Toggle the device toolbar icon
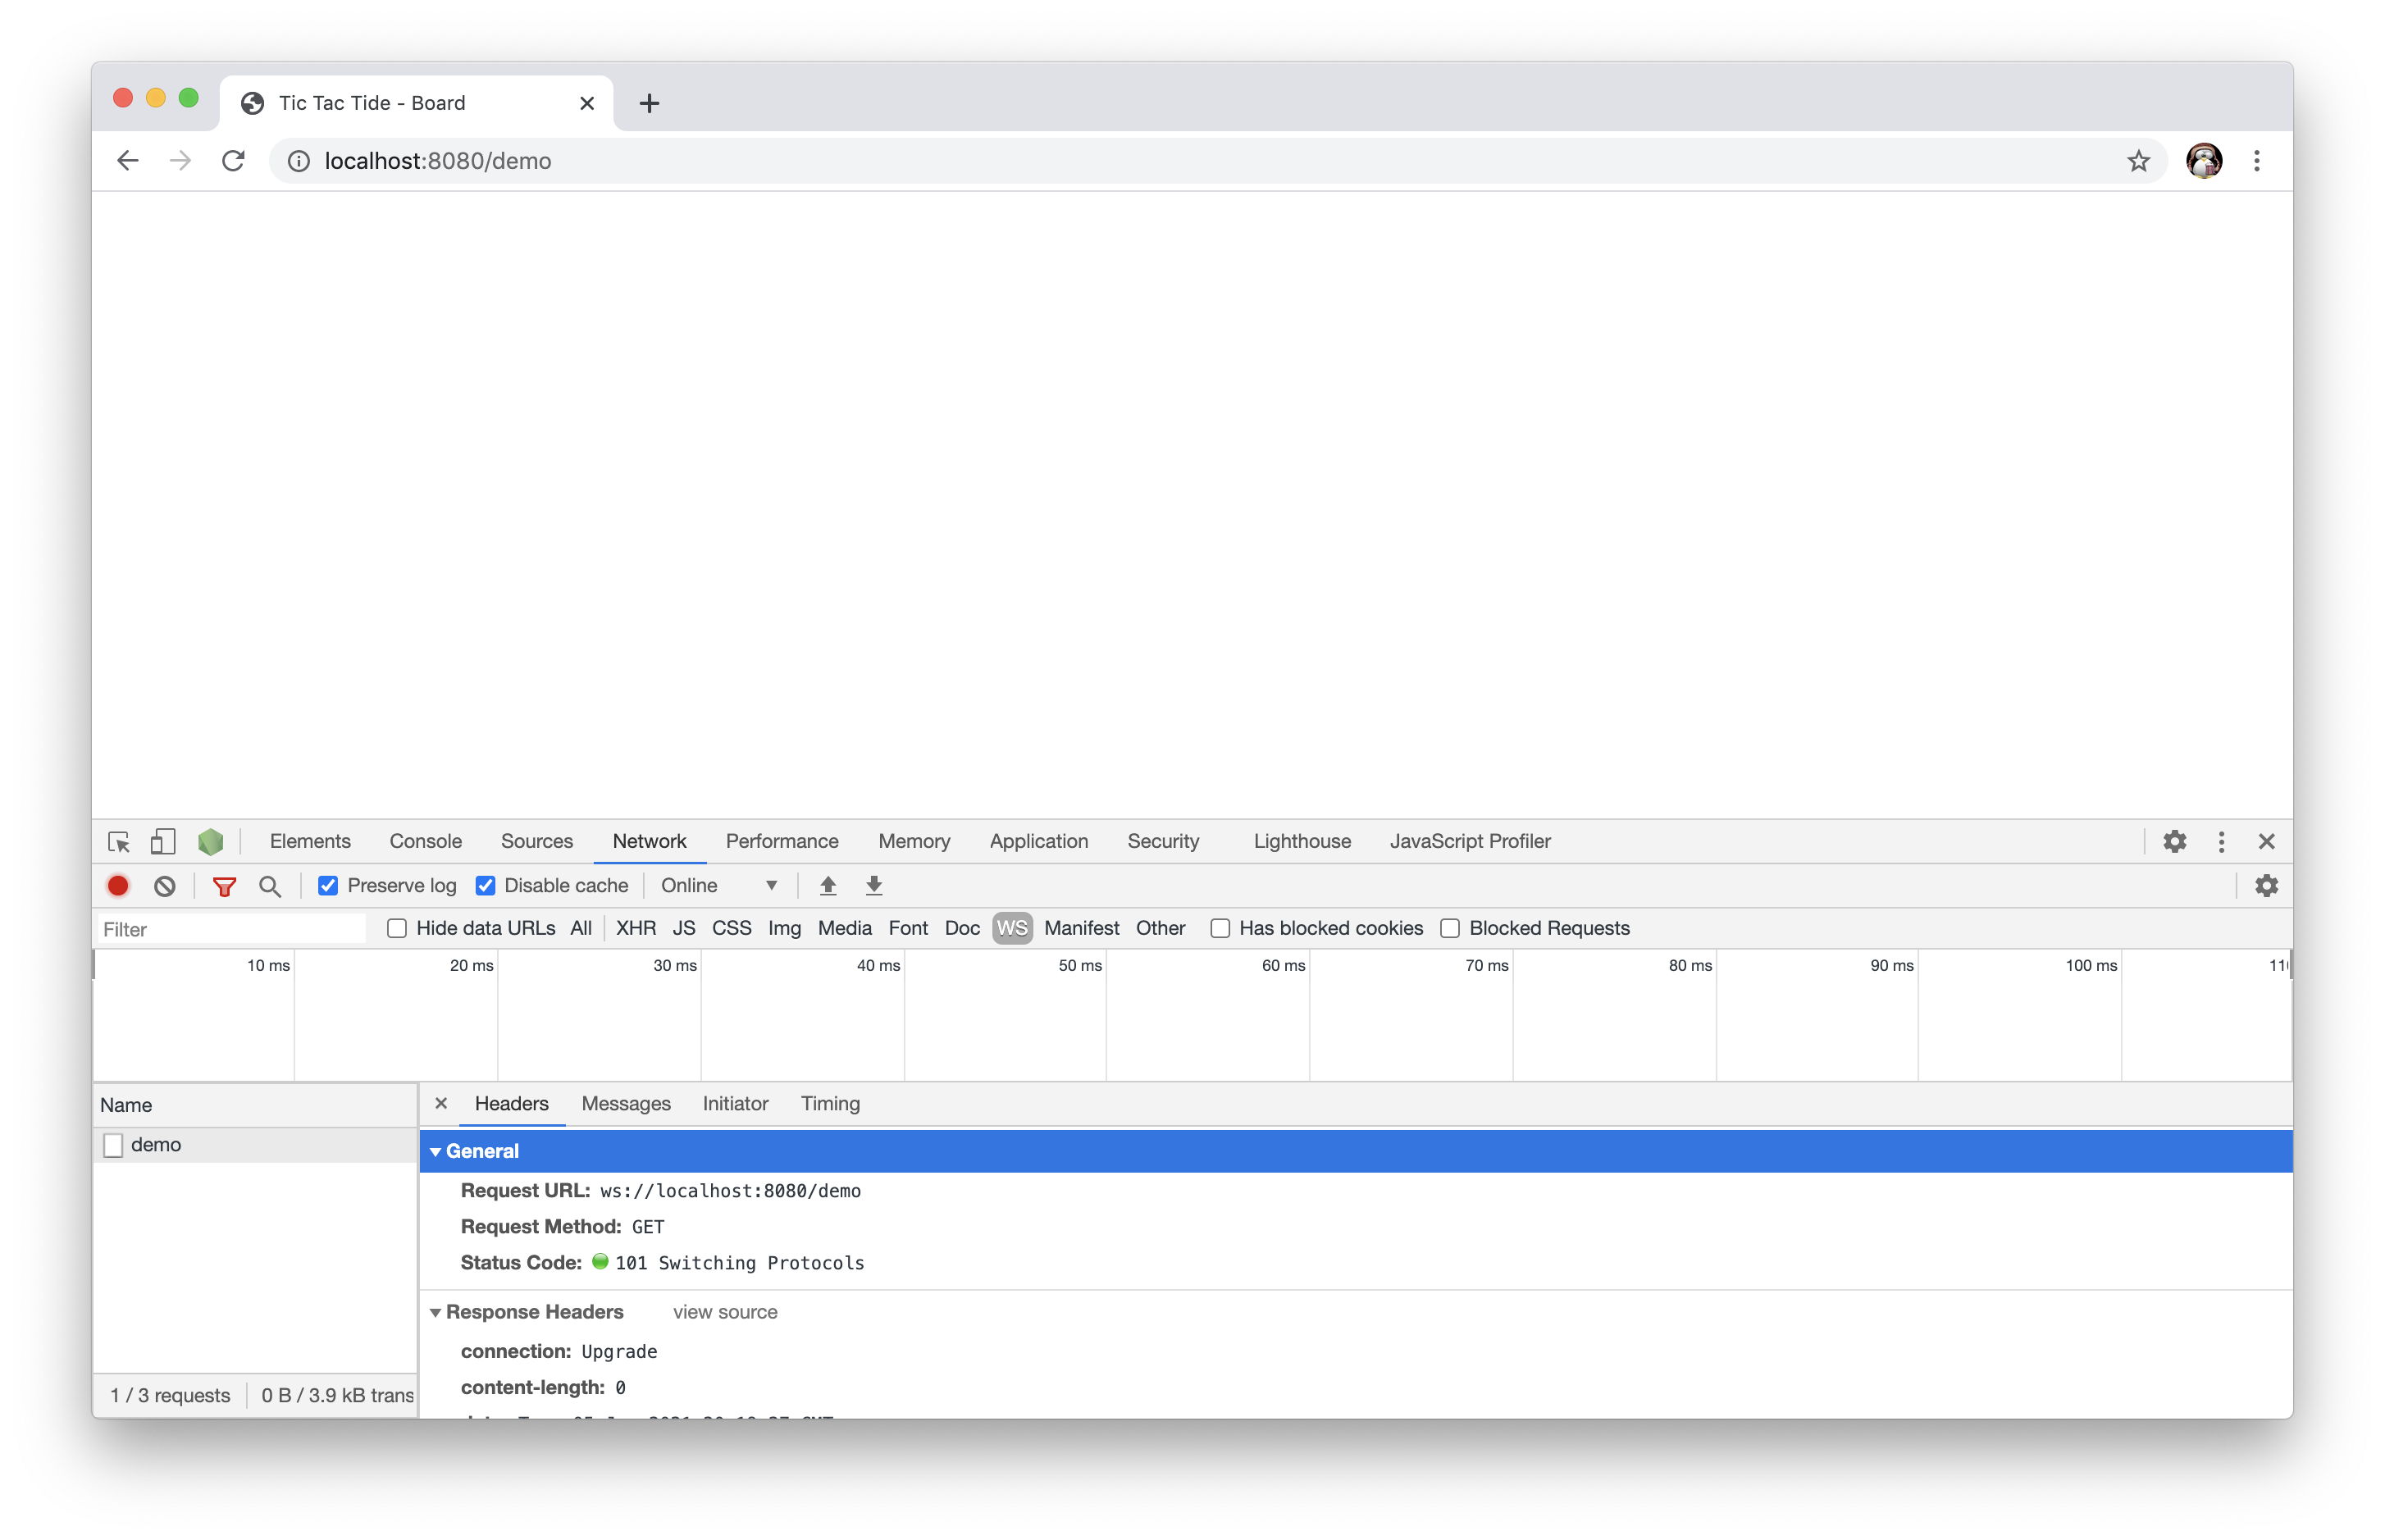The image size is (2385, 1540). point(162,842)
